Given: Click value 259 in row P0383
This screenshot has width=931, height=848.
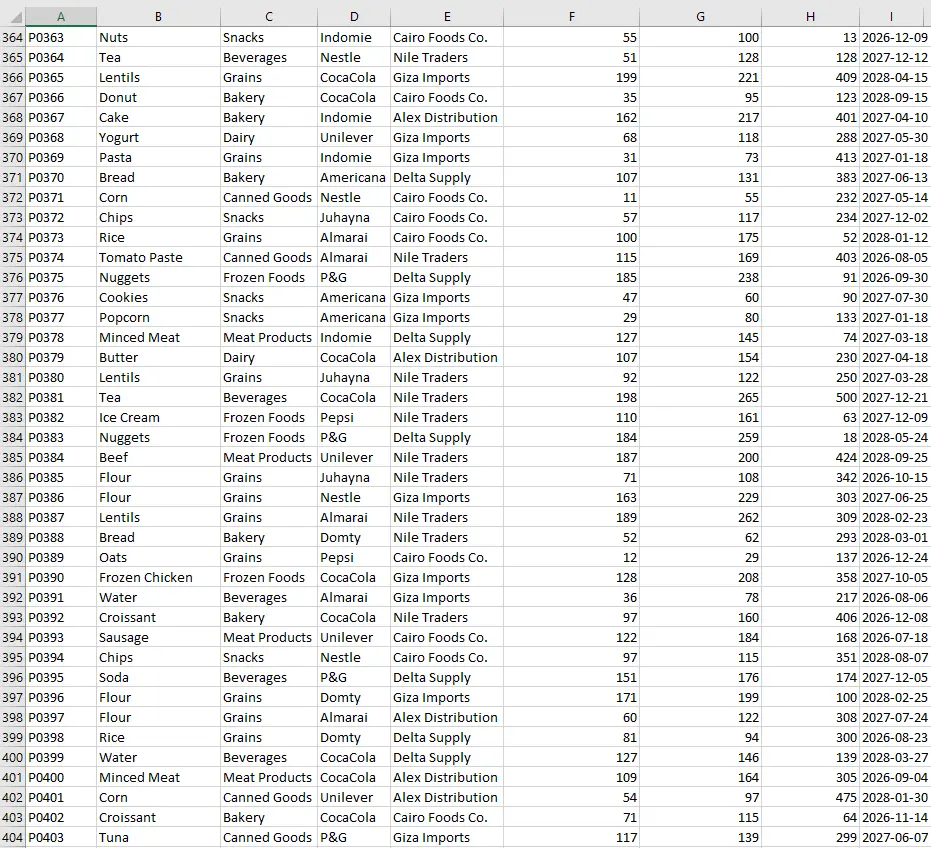Looking at the screenshot, I should coord(701,438).
